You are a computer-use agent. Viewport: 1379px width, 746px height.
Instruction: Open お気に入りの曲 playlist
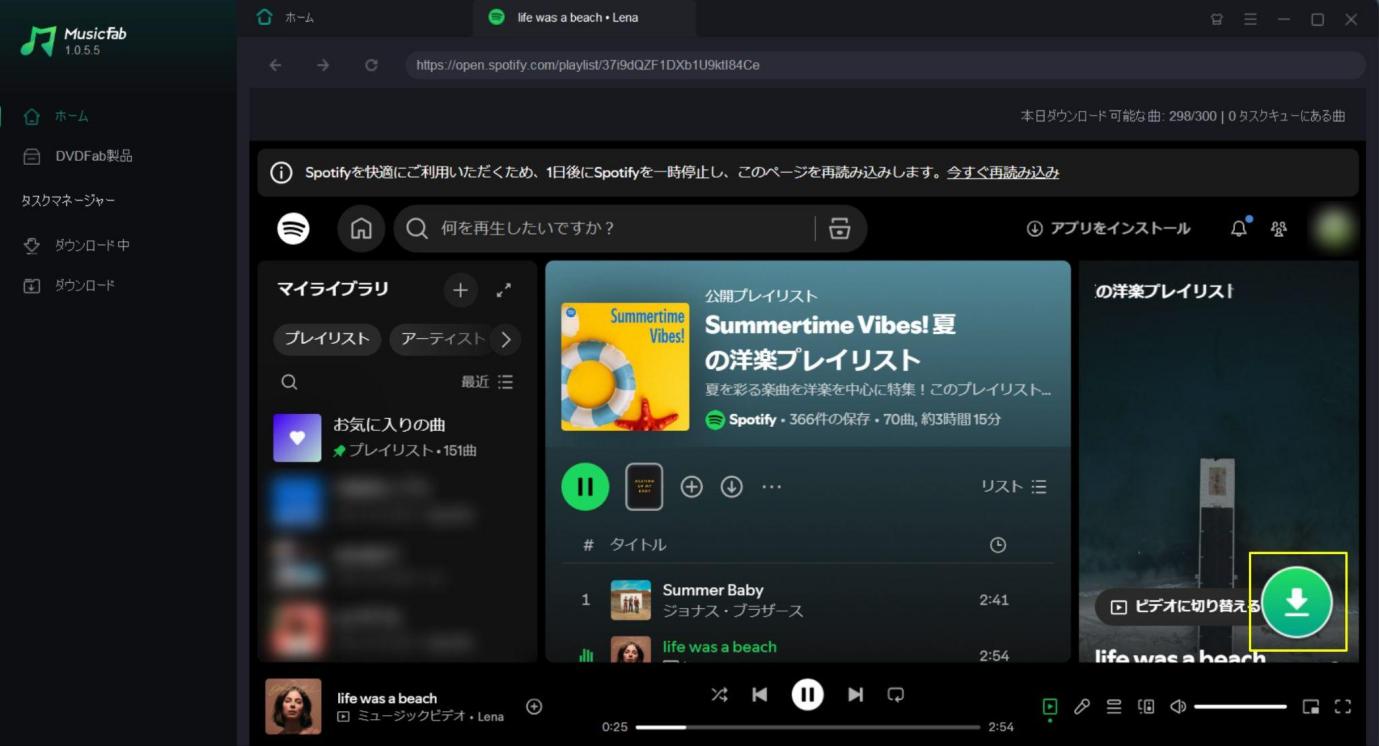pyautogui.click(x=397, y=437)
